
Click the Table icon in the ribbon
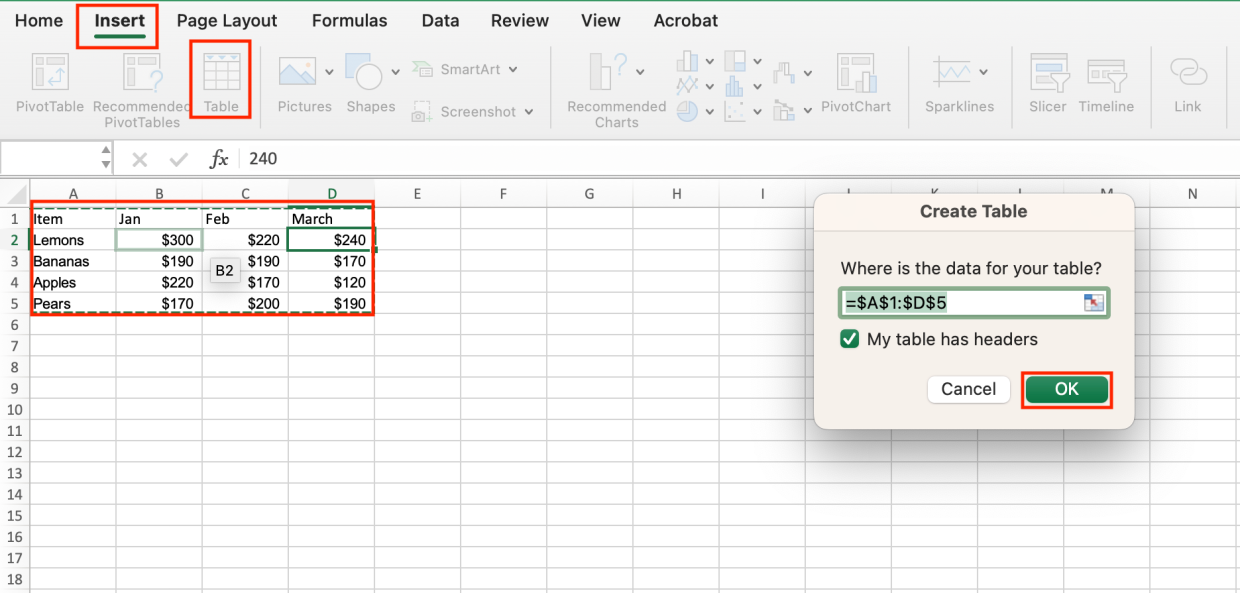(x=221, y=73)
